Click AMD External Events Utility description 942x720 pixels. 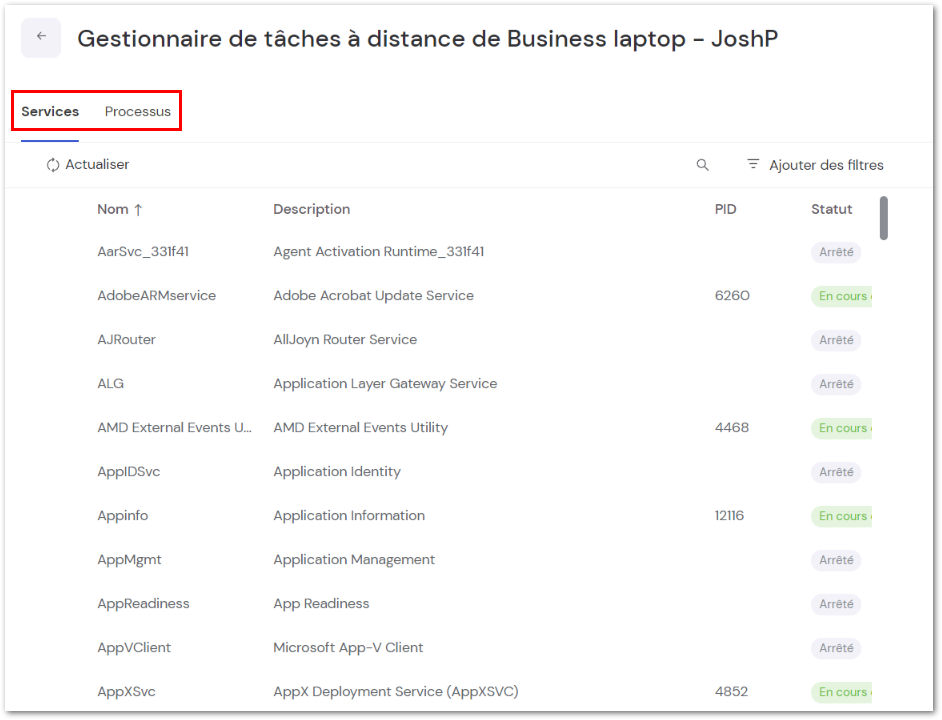(360, 427)
